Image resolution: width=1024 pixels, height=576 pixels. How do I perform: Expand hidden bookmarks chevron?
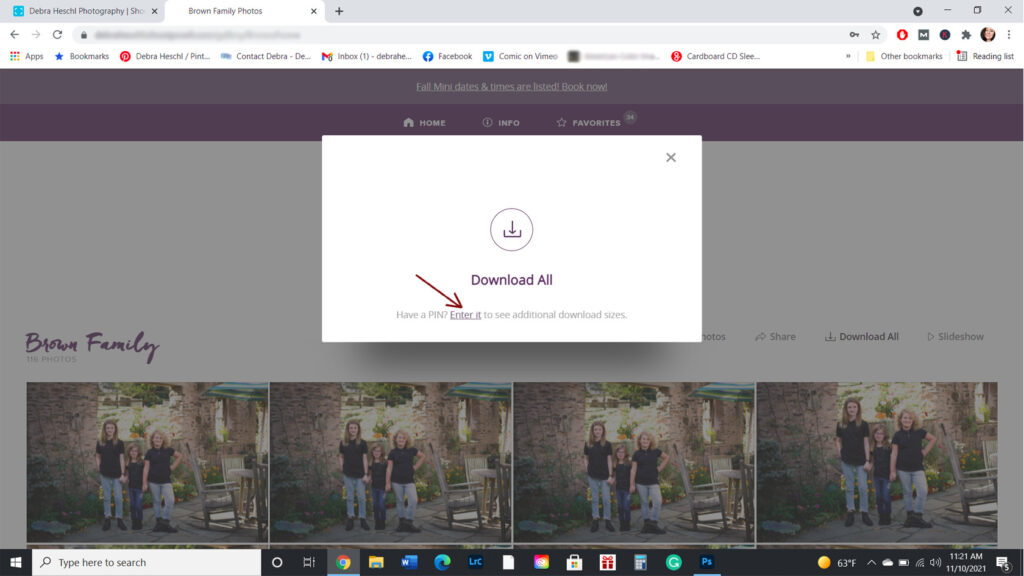pyautogui.click(x=848, y=56)
